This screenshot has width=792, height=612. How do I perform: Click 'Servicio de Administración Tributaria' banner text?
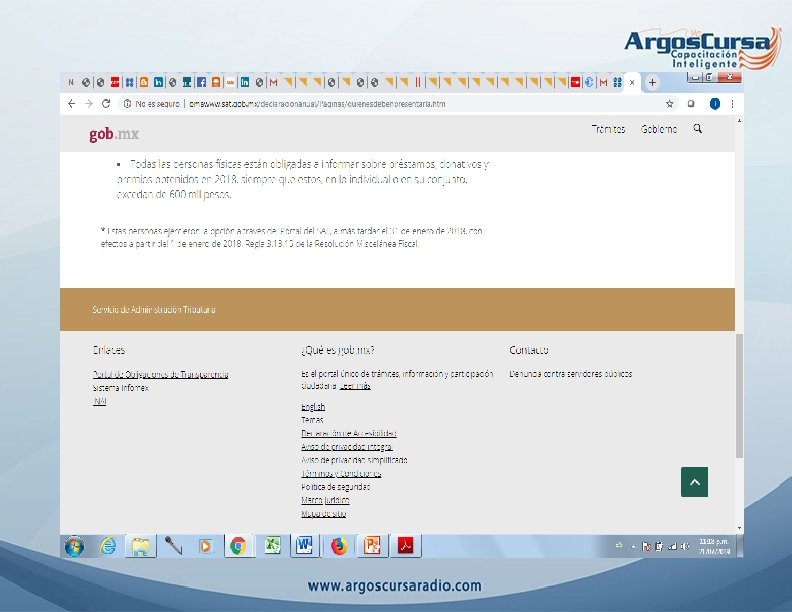[154, 310]
